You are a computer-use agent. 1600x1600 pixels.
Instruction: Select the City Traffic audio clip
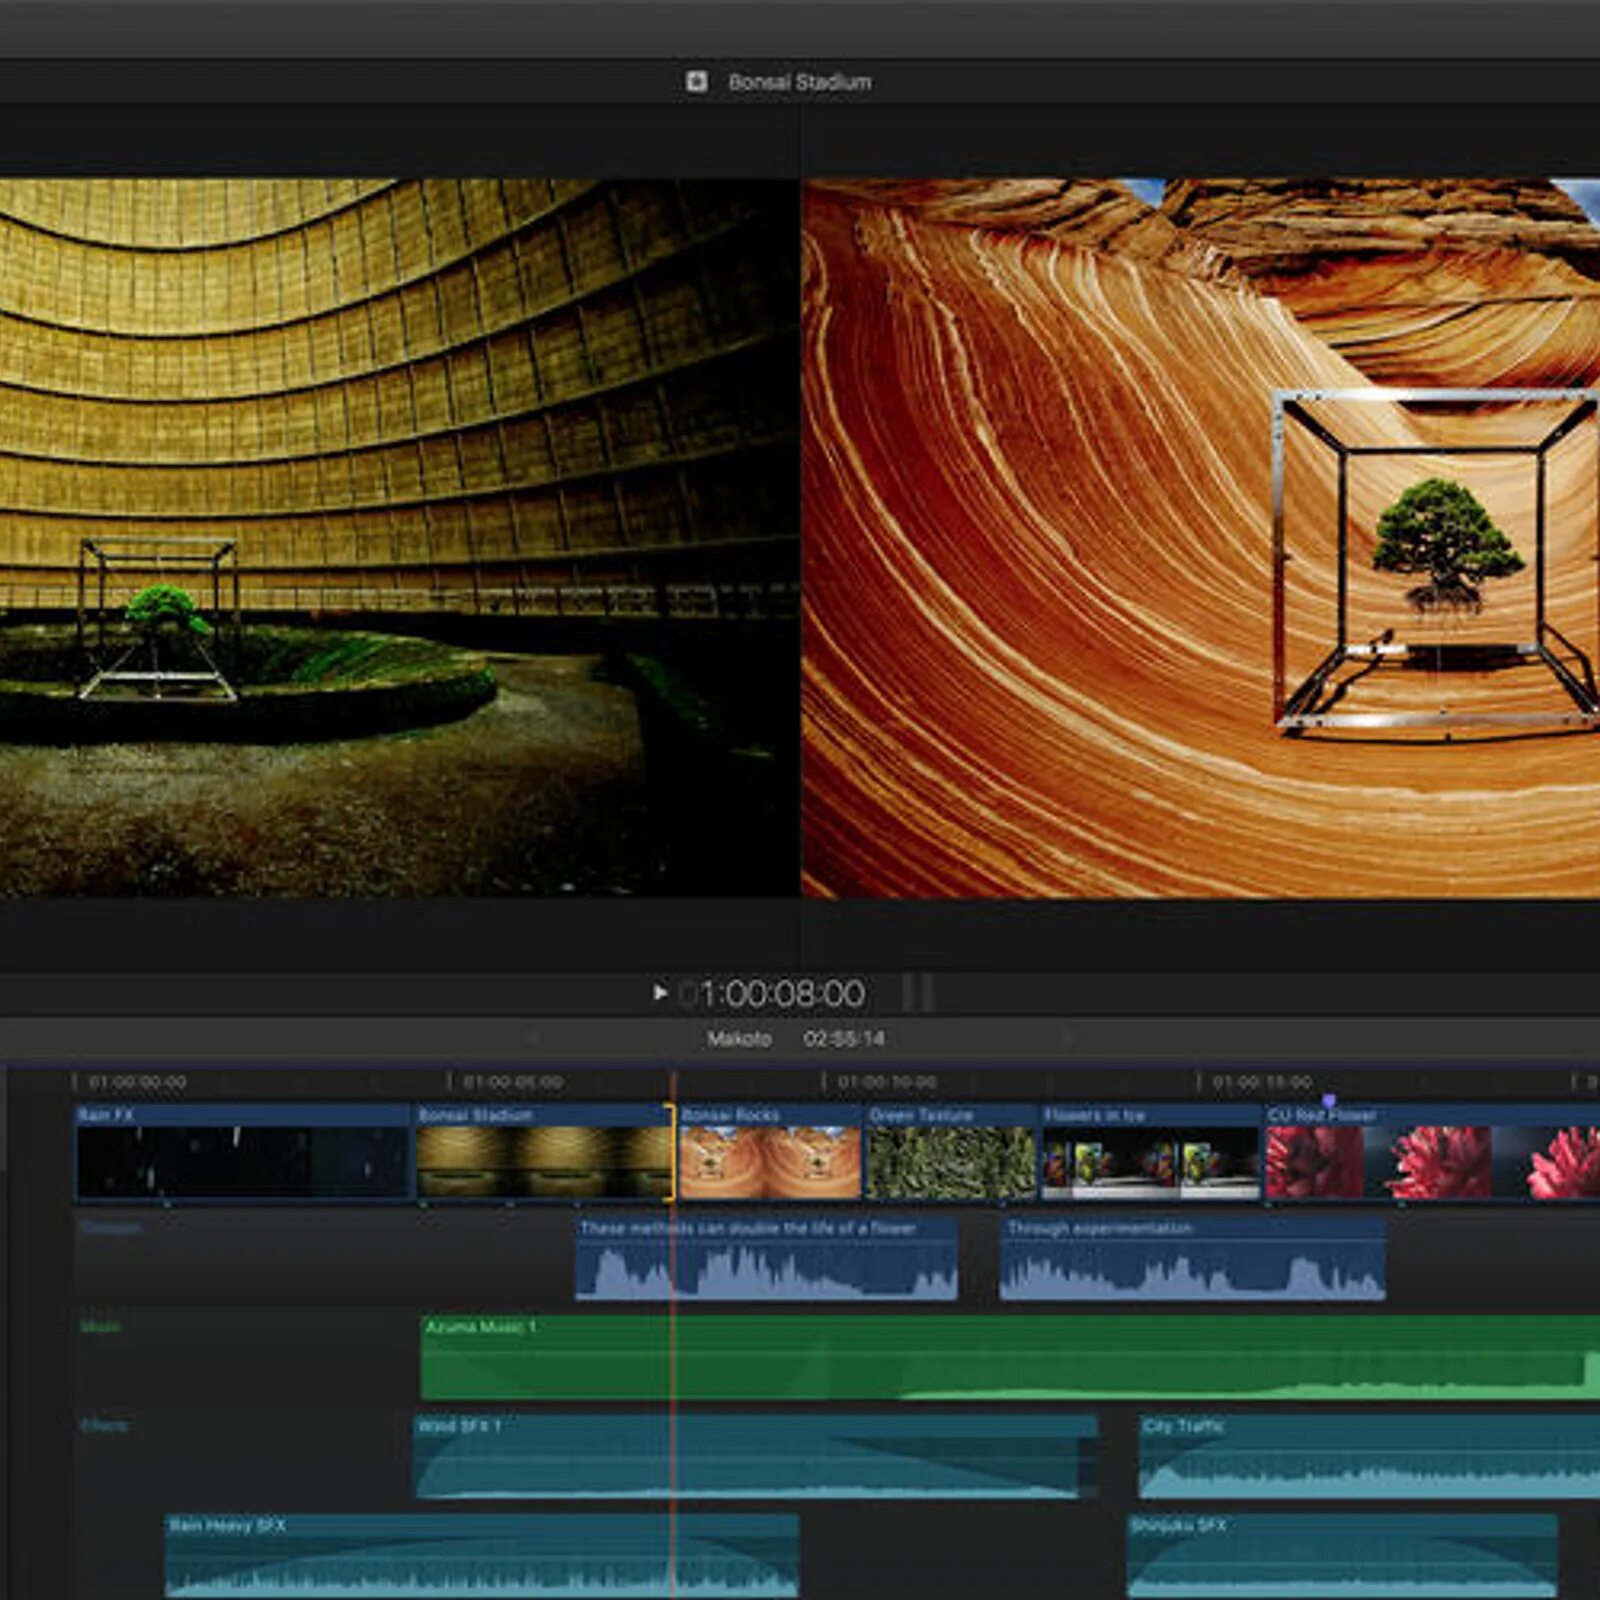[1369, 1456]
